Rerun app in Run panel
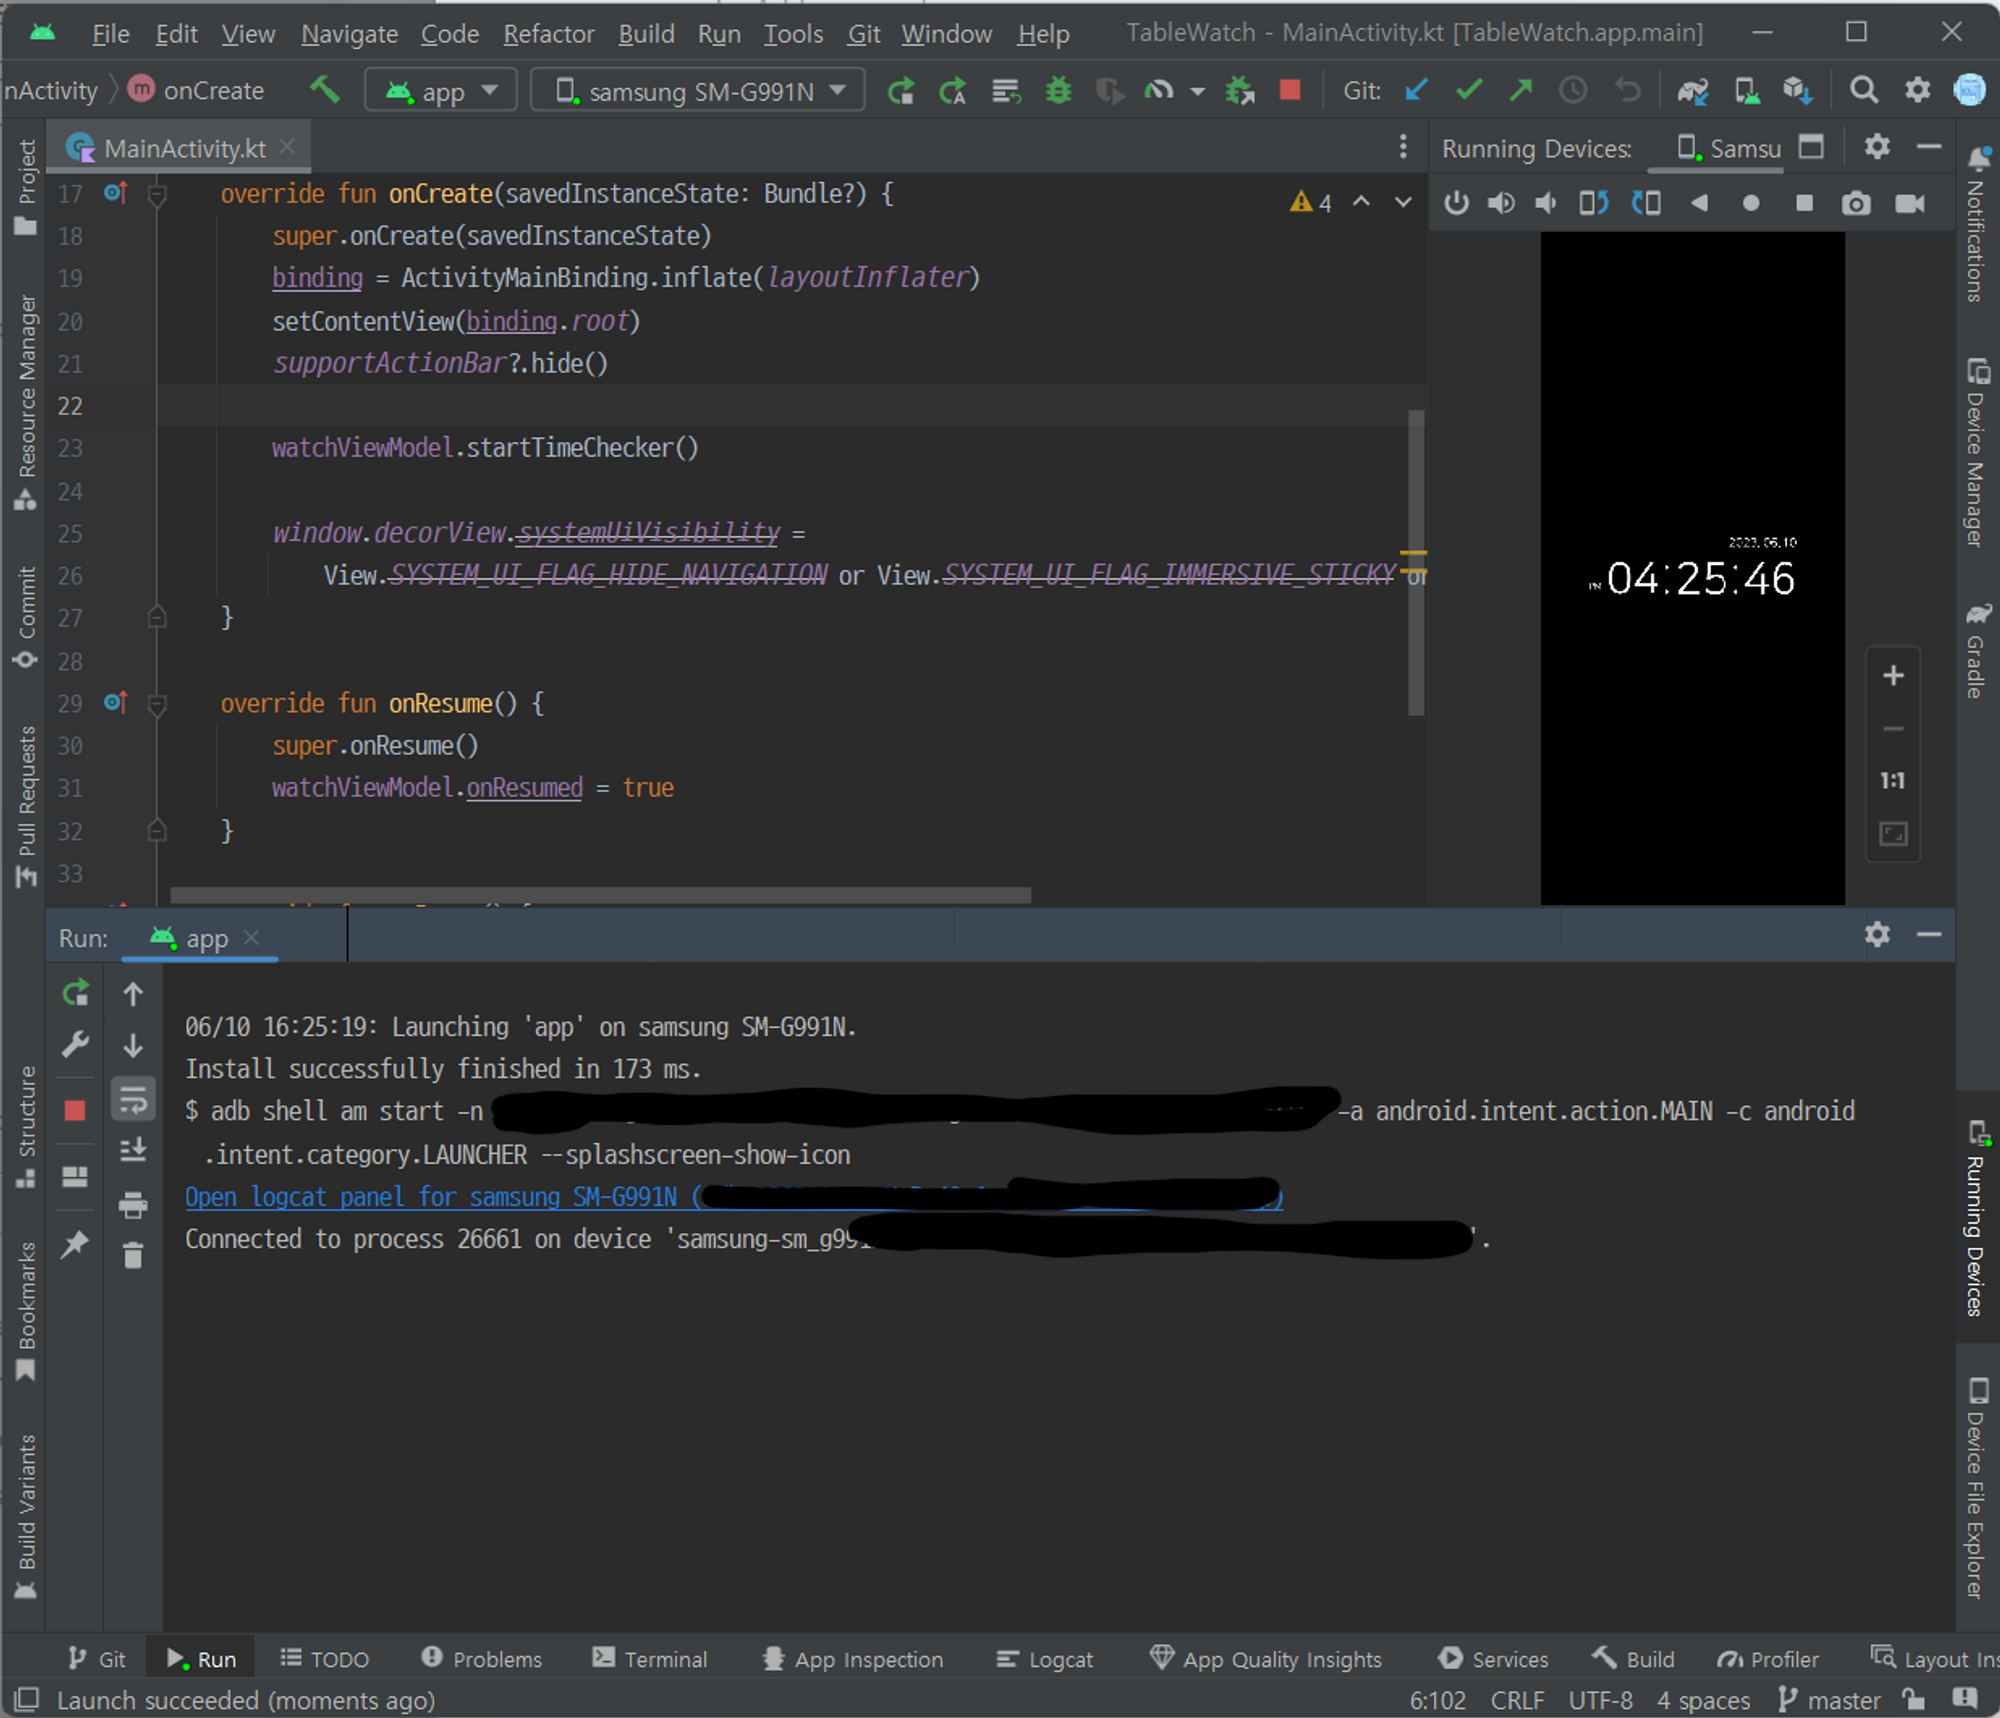 pos(76,993)
